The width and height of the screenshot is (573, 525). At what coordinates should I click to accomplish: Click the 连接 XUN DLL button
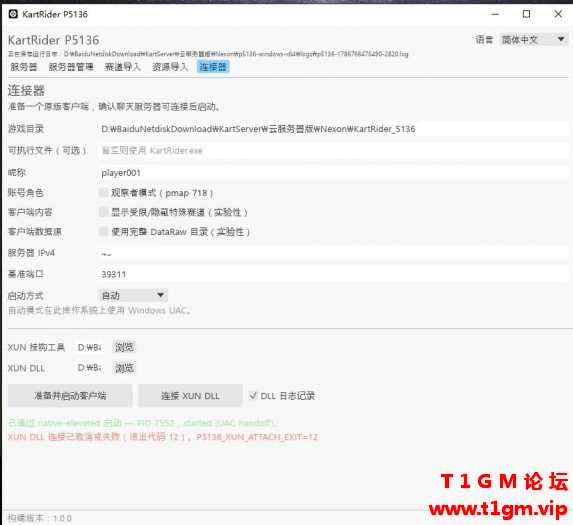click(x=190, y=396)
